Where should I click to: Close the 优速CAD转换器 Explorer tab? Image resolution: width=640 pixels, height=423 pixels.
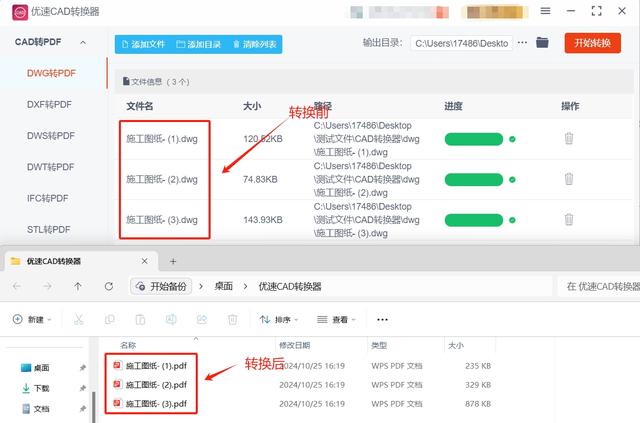click(144, 261)
